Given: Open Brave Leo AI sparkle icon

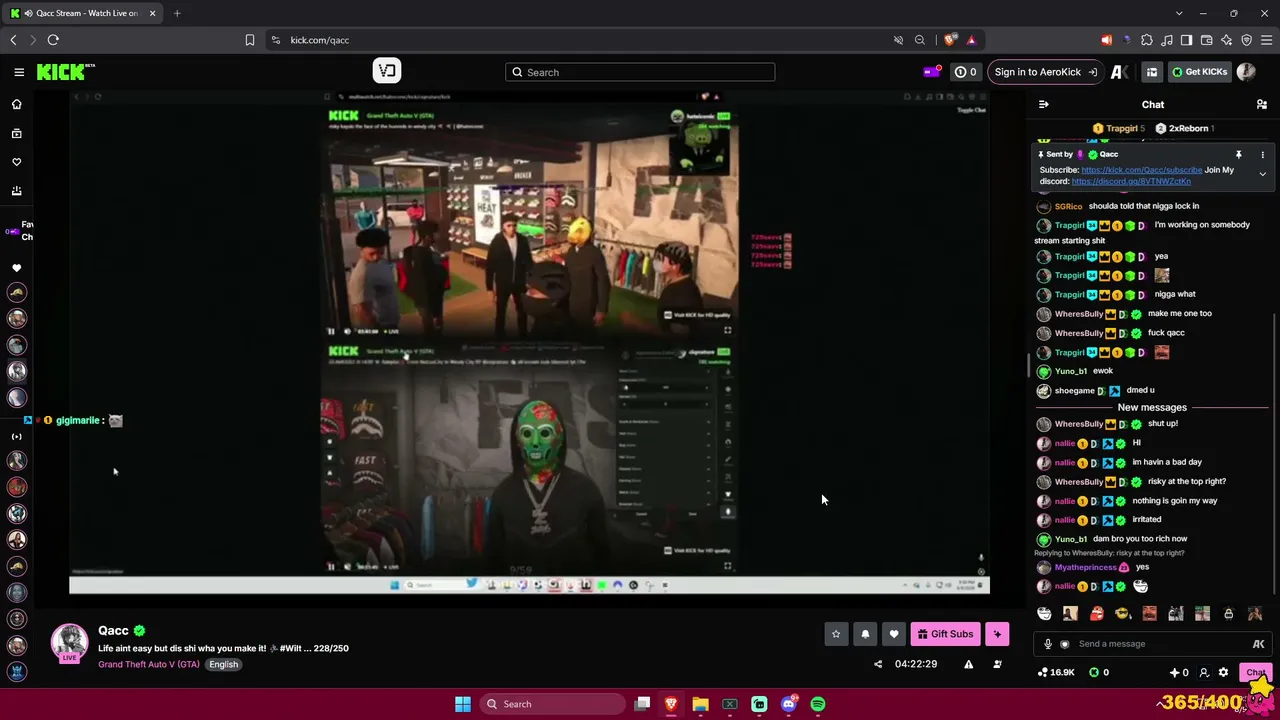Looking at the screenshot, I should click(1226, 40).
